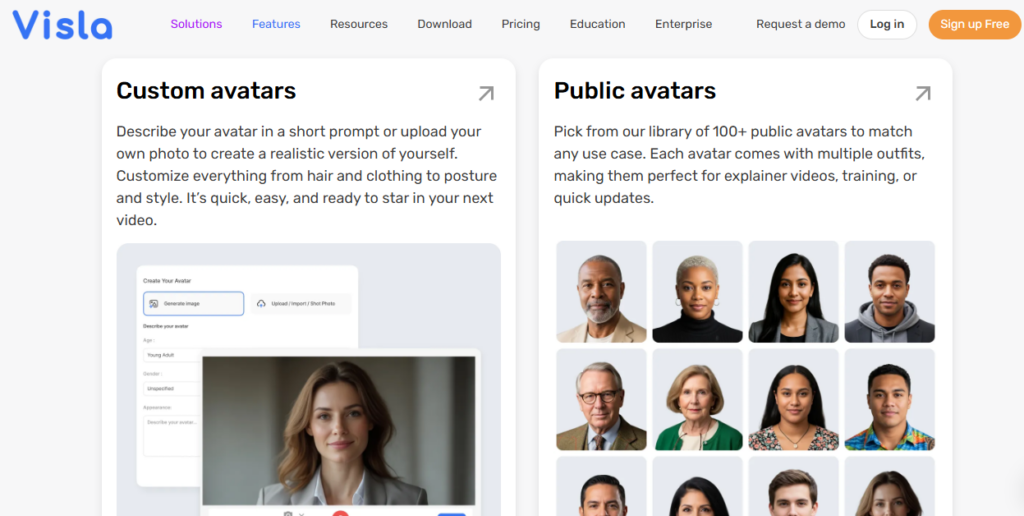The image size is (1024, 516).
Task: Open the Pricing page
Action: click(520, 24)
